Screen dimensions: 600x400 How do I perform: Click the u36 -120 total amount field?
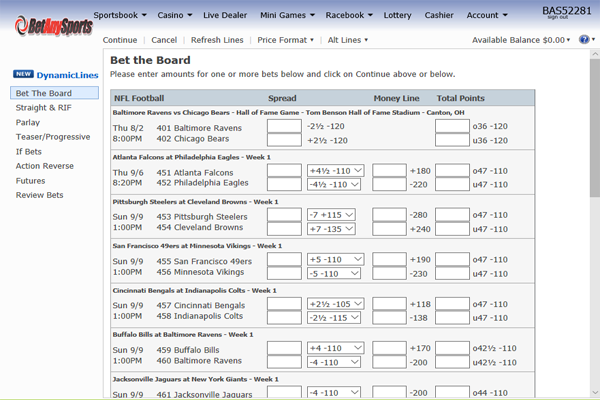coord(452,140)
